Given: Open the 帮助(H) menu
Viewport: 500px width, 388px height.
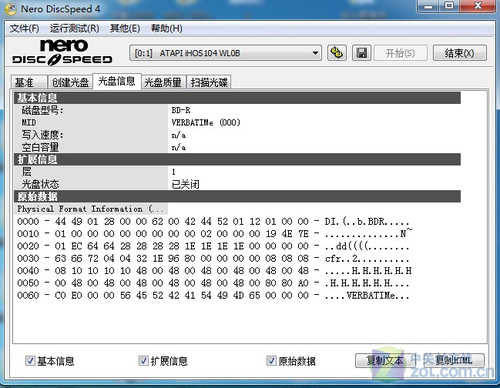Looking at the screenshot, I should coord(167,28).
